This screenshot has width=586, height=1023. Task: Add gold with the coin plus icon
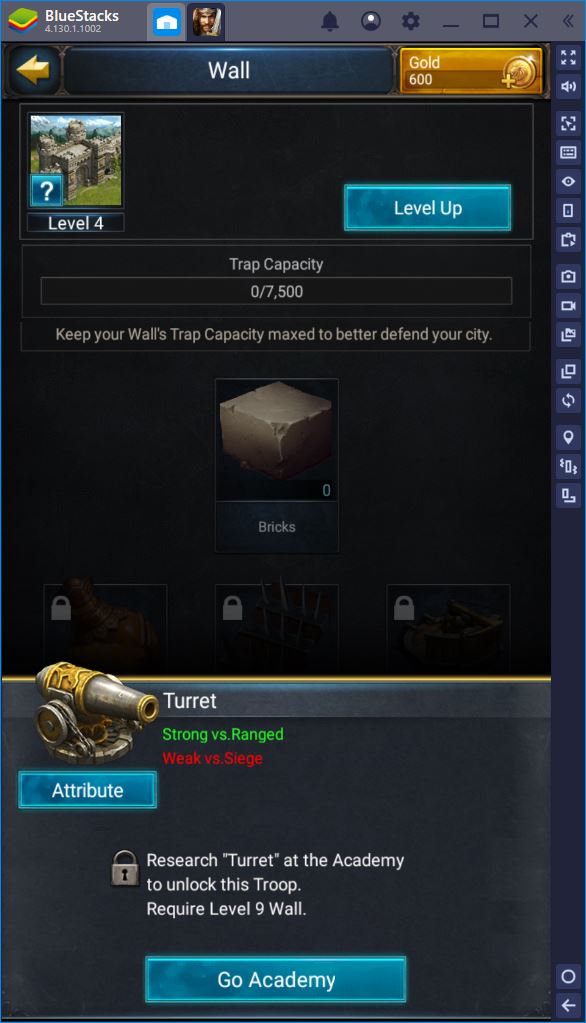coord(522,72)
